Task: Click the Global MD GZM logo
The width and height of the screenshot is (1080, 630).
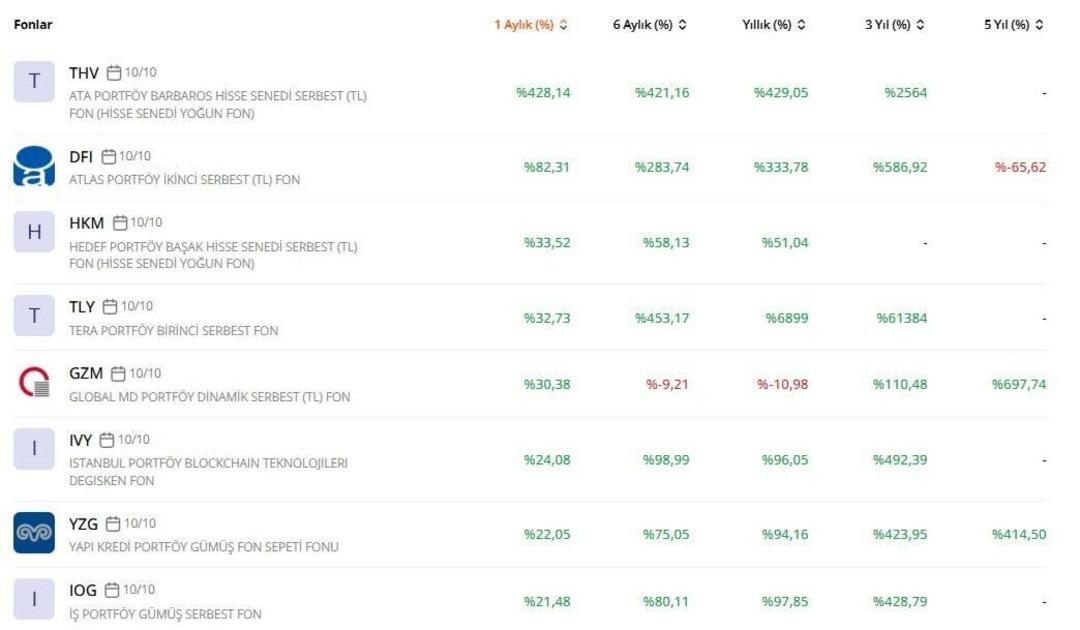Action: tap(34, 383)
